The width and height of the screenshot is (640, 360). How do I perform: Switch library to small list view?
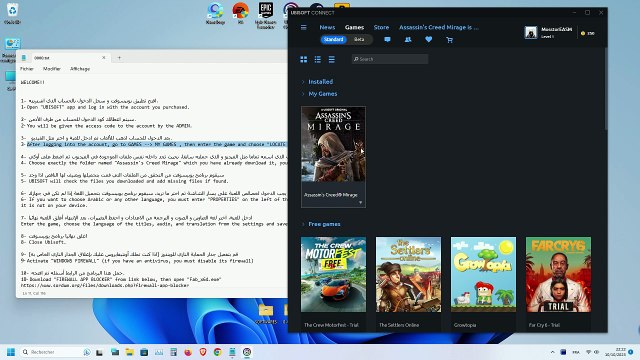tap(318, 60)
